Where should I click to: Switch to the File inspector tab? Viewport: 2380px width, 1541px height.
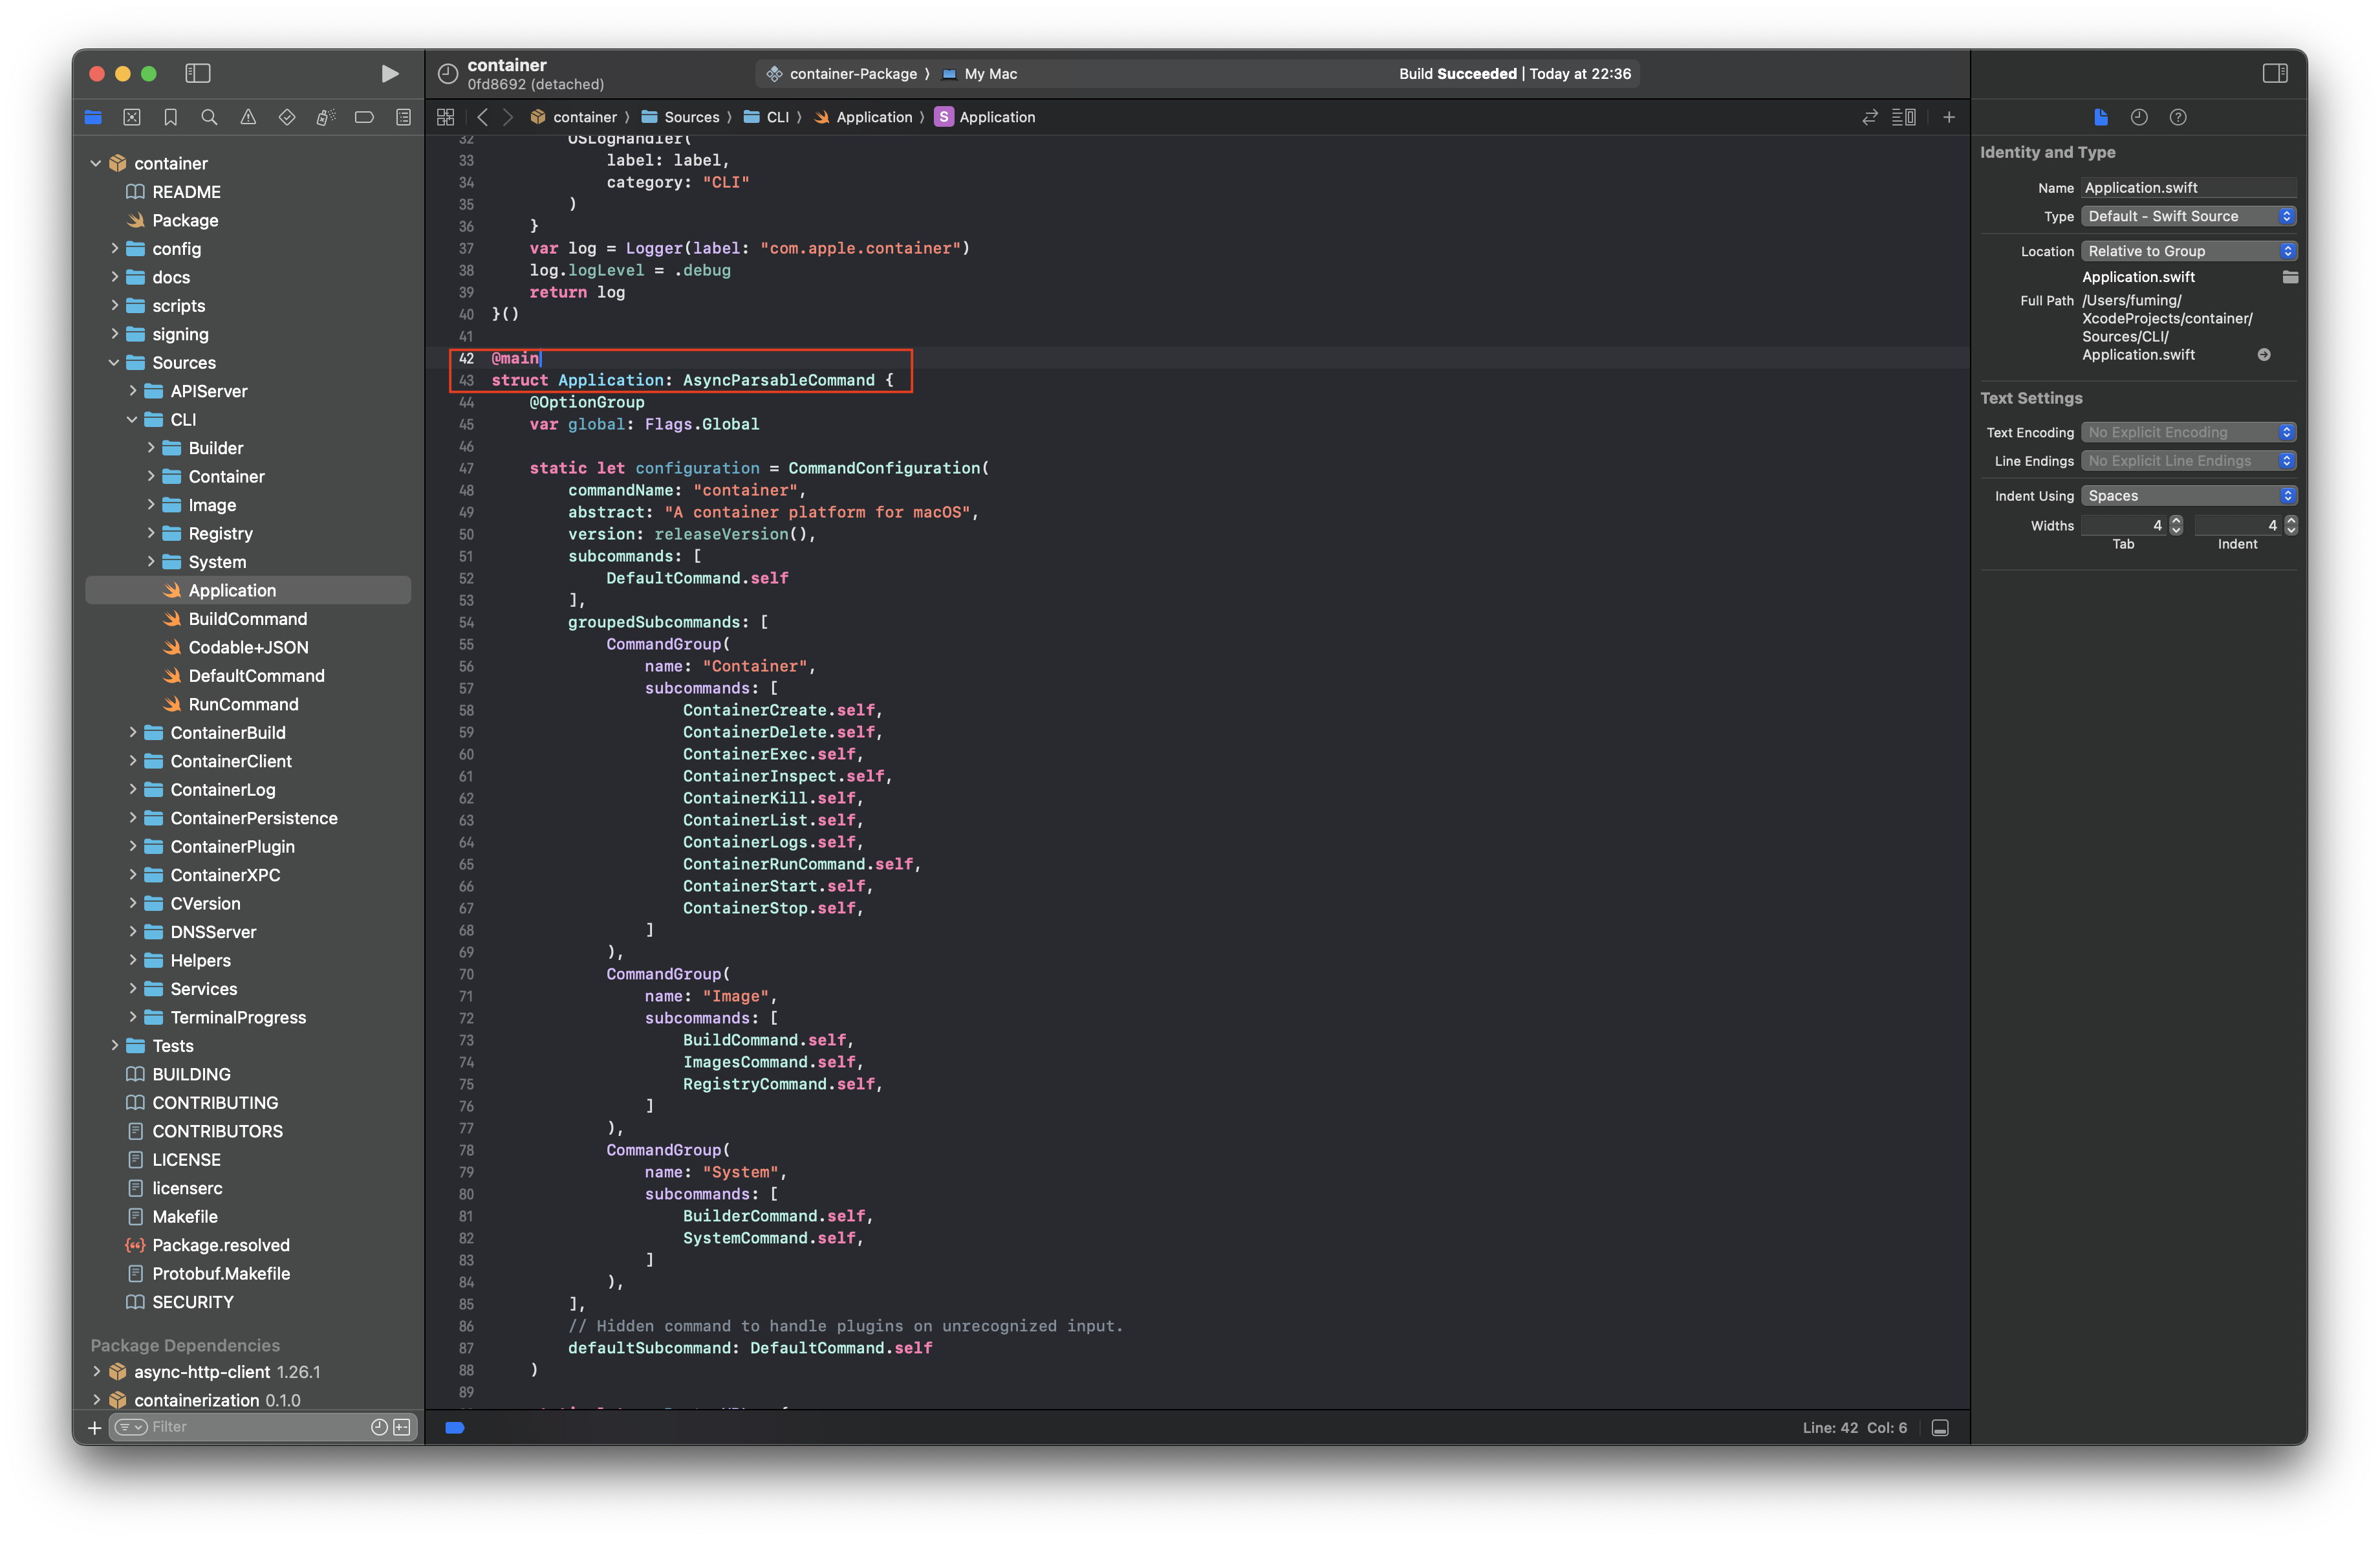coord(2101,117)
